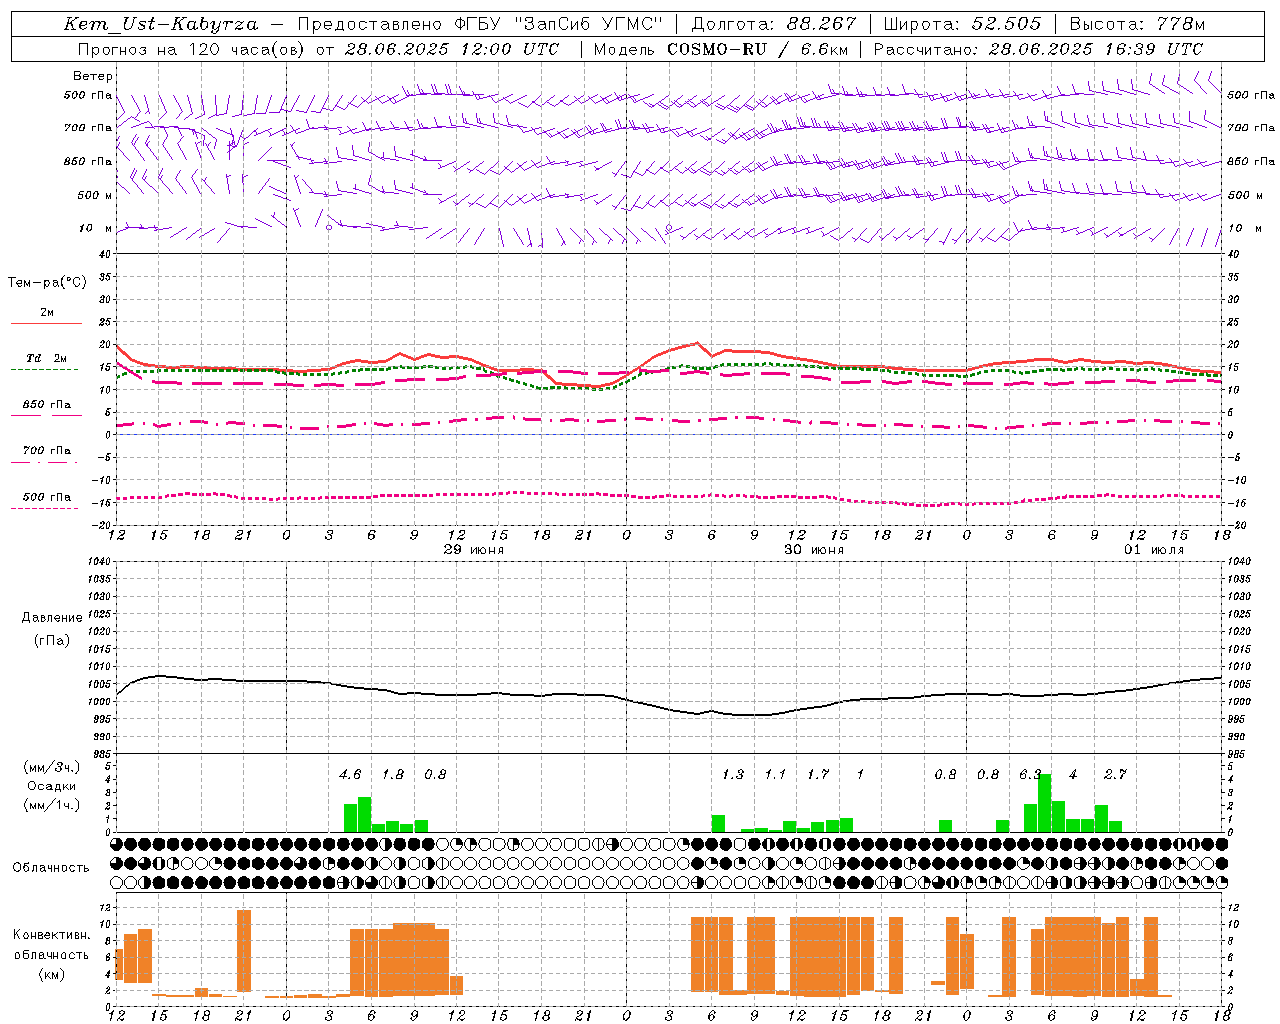The width and height of the screenshot is (1280, 1024).
Task: Click the longitude value Долгота: 88.267
Action: point(773,24)
